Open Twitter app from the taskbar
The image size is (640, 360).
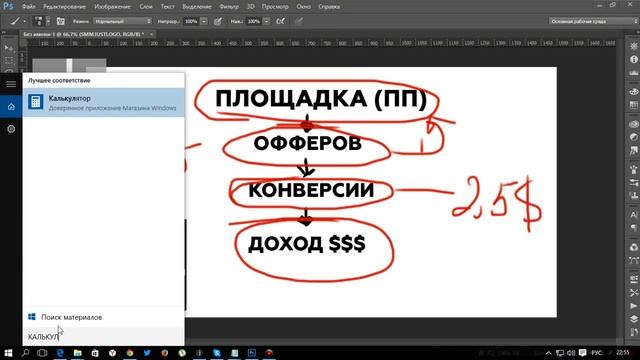pyautogui.click(x=147, y=353)
